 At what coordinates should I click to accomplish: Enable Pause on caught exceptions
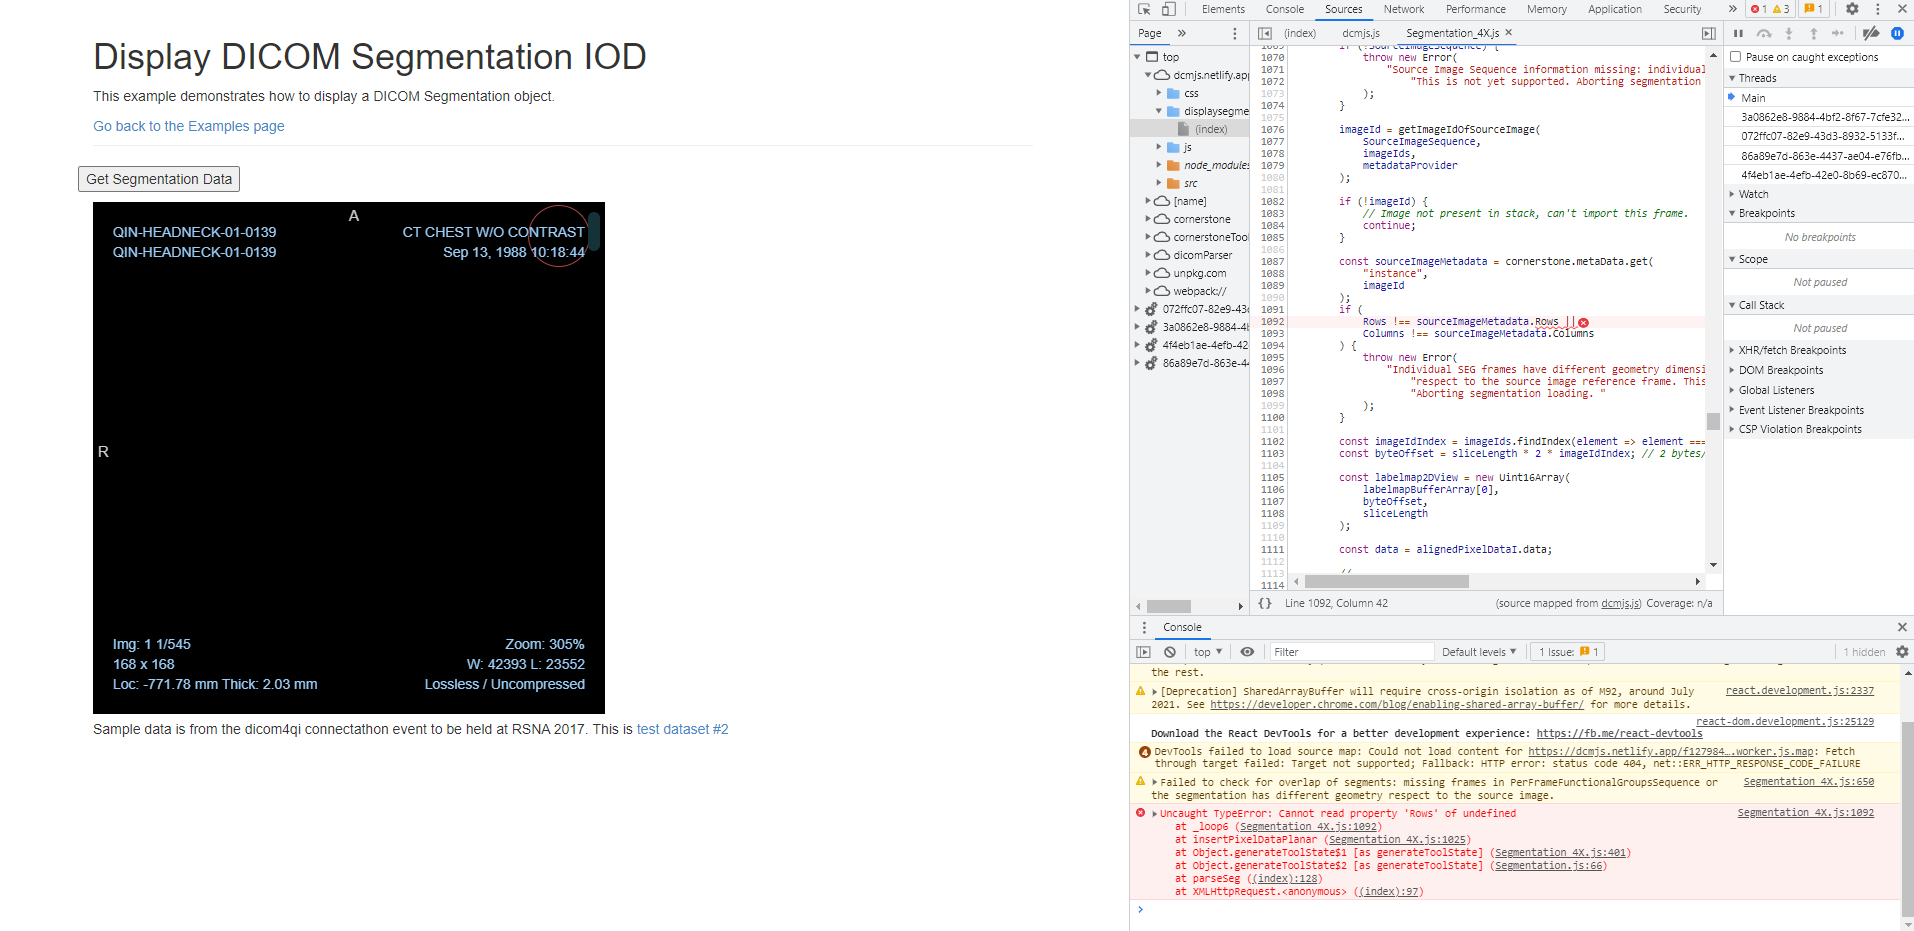coord(1736,57)
